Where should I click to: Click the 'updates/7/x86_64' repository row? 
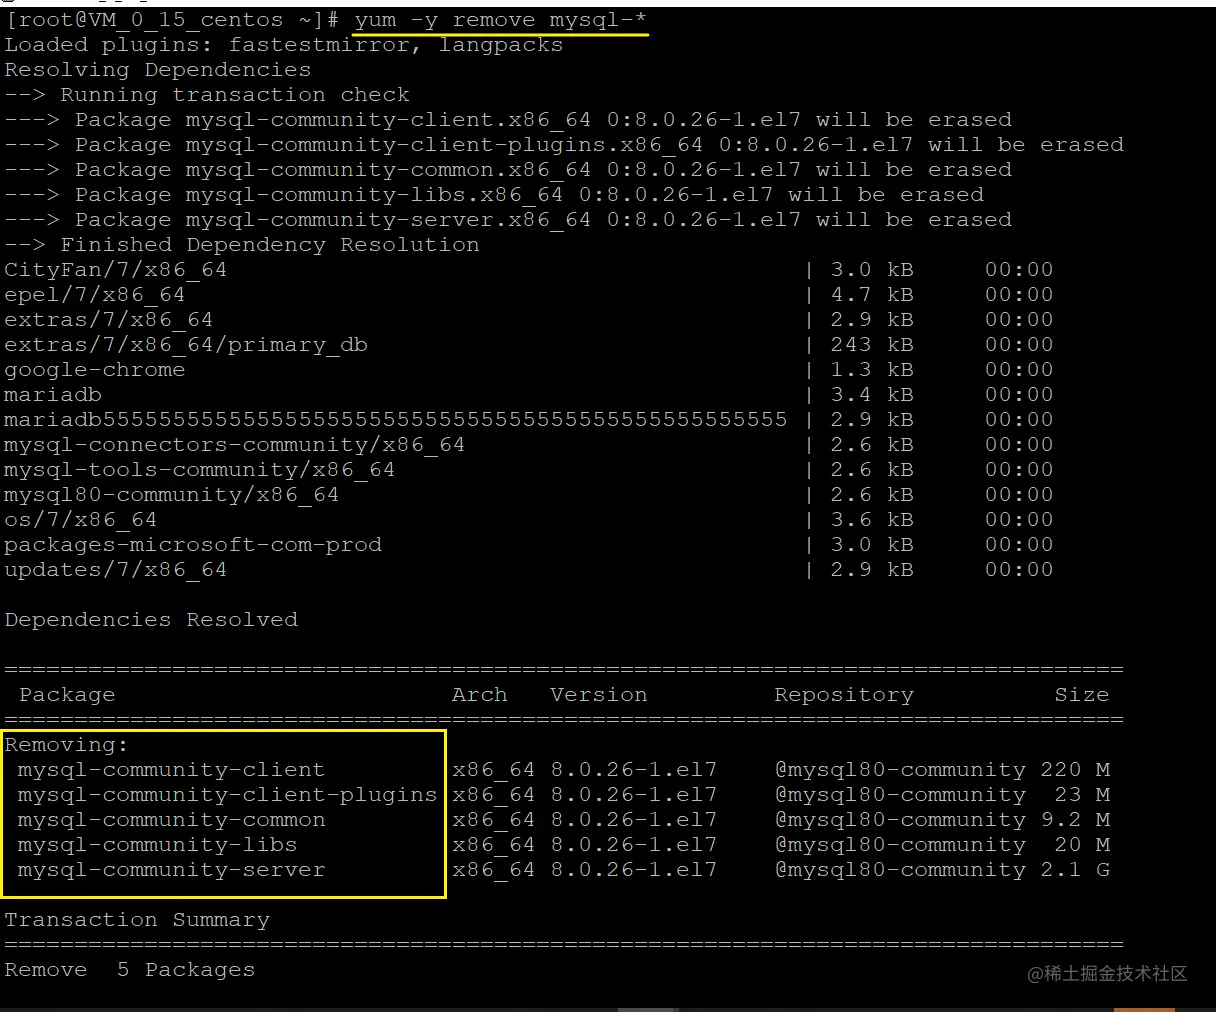(x=529, y=570)
